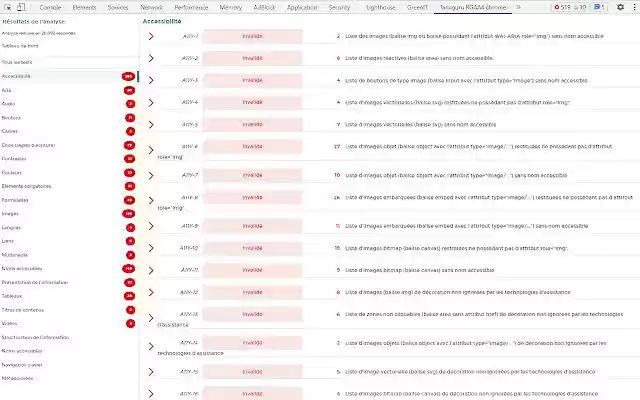The height and width of the screenshot is (400, 640).
Task: Open the Lighthouse tab
Action: (381, 7)
